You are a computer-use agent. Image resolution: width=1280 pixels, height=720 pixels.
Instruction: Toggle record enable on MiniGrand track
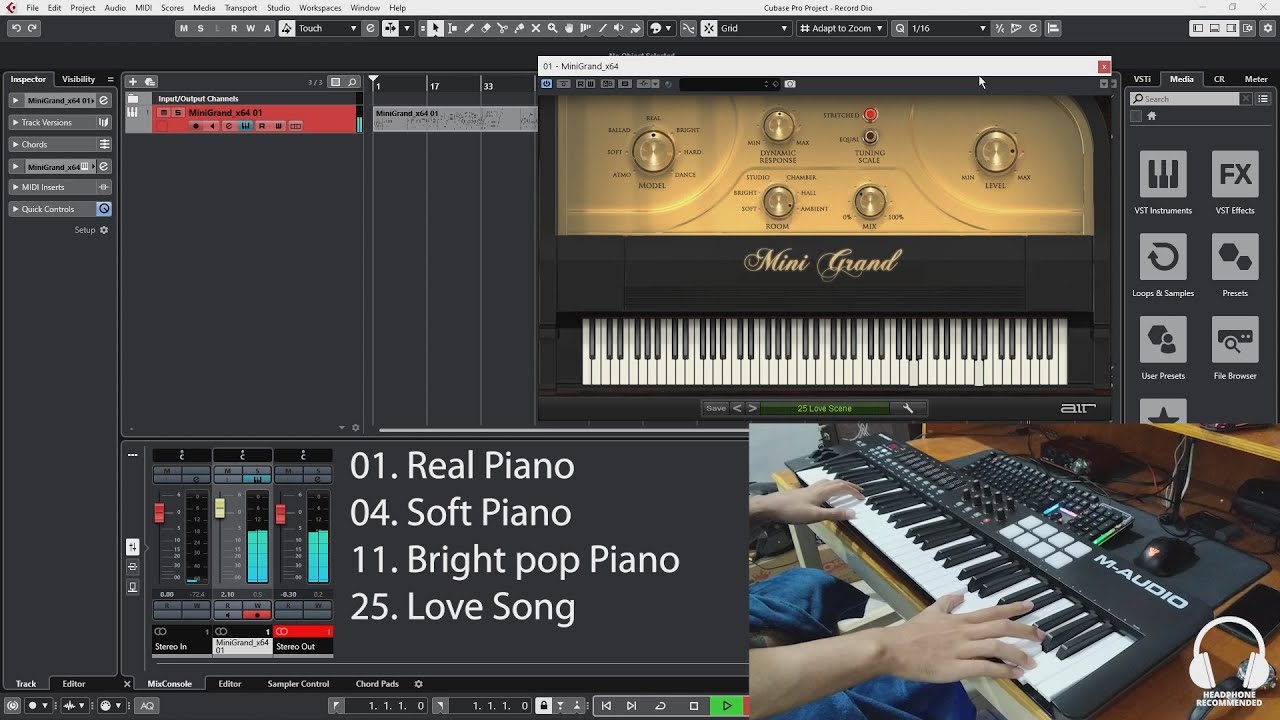pyautogui.click(x=196, y=126)
